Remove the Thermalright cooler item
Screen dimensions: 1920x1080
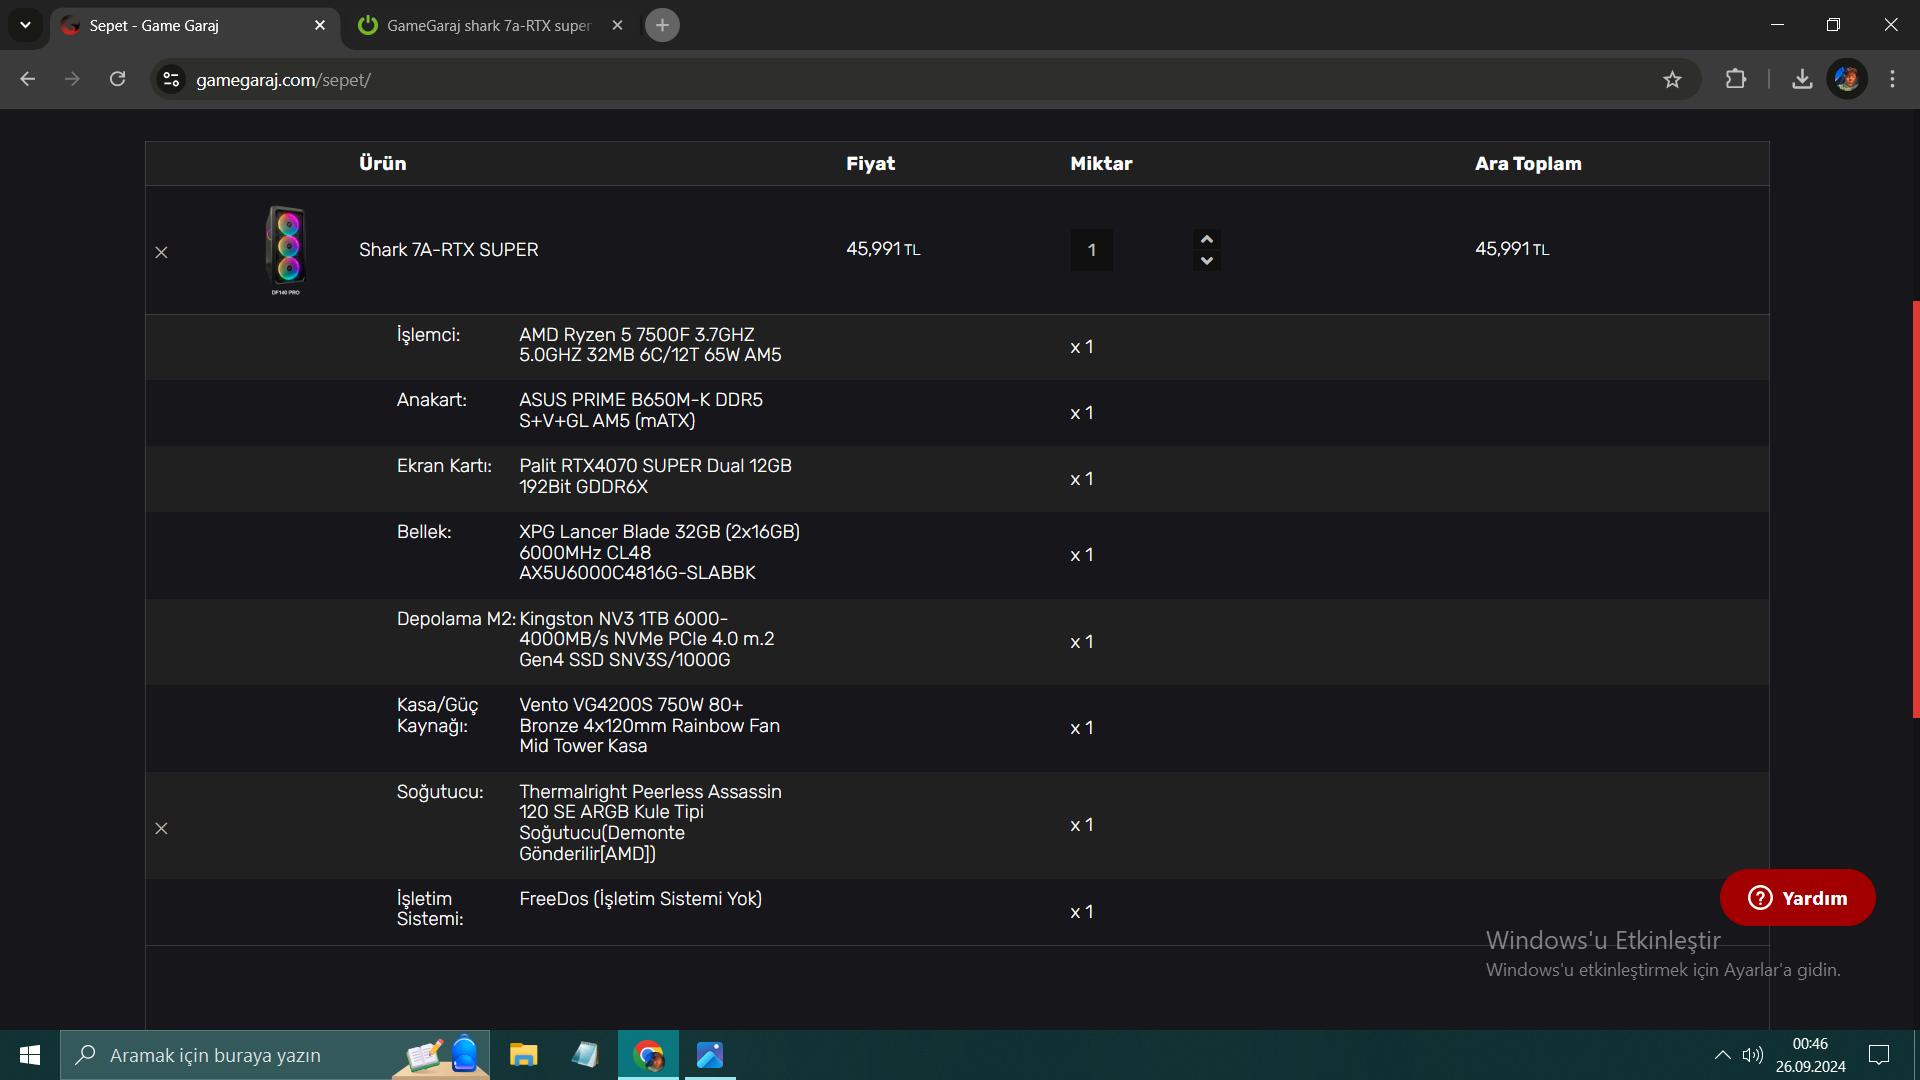[161, 828]
